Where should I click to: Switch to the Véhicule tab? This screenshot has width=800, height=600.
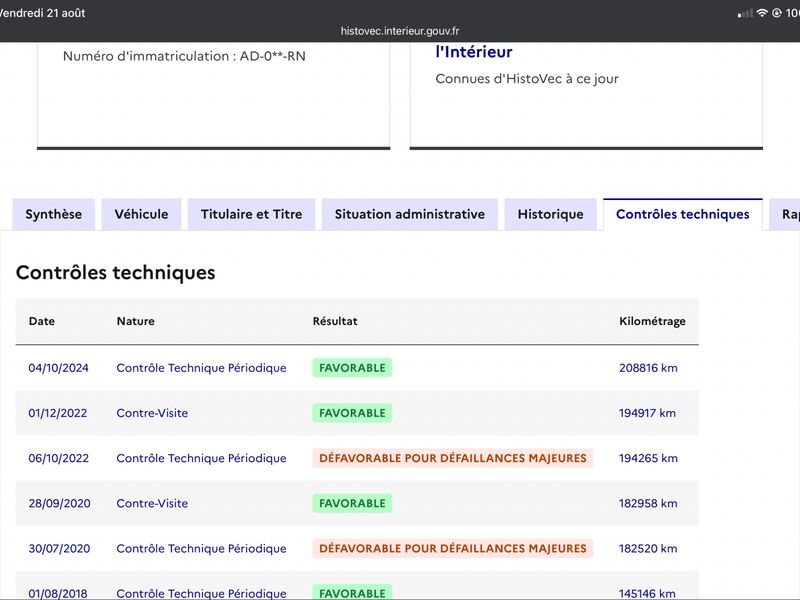pyautogui.click(x=141, y=214)
